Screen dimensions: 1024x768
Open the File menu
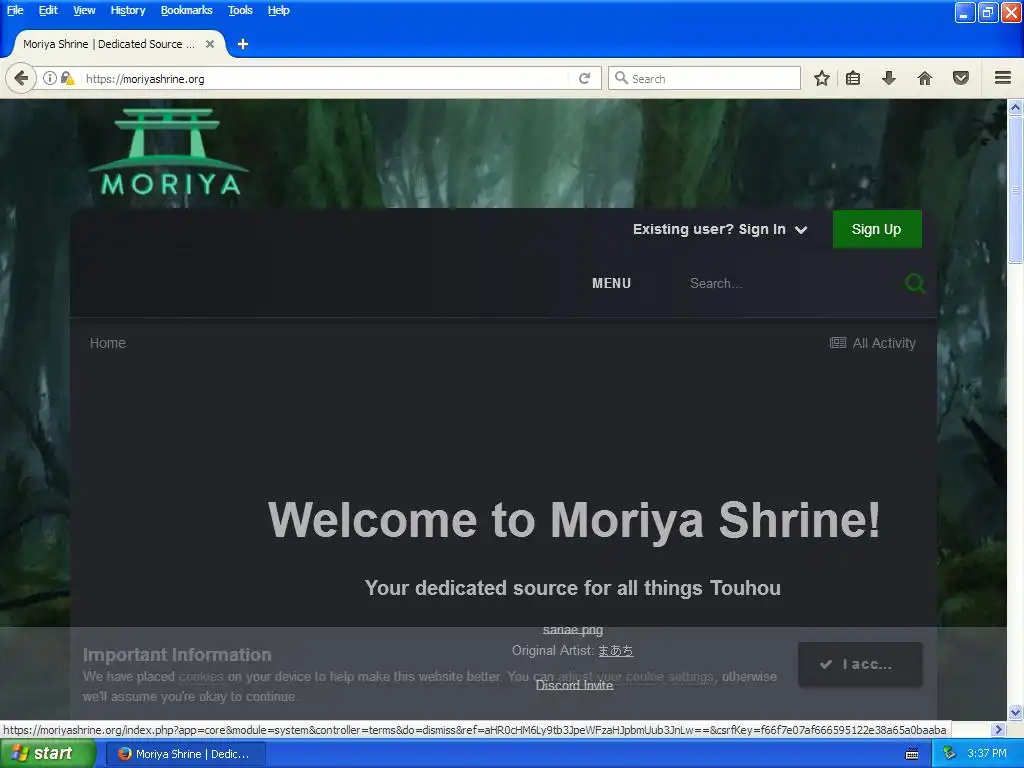click(x=15, y=10)
